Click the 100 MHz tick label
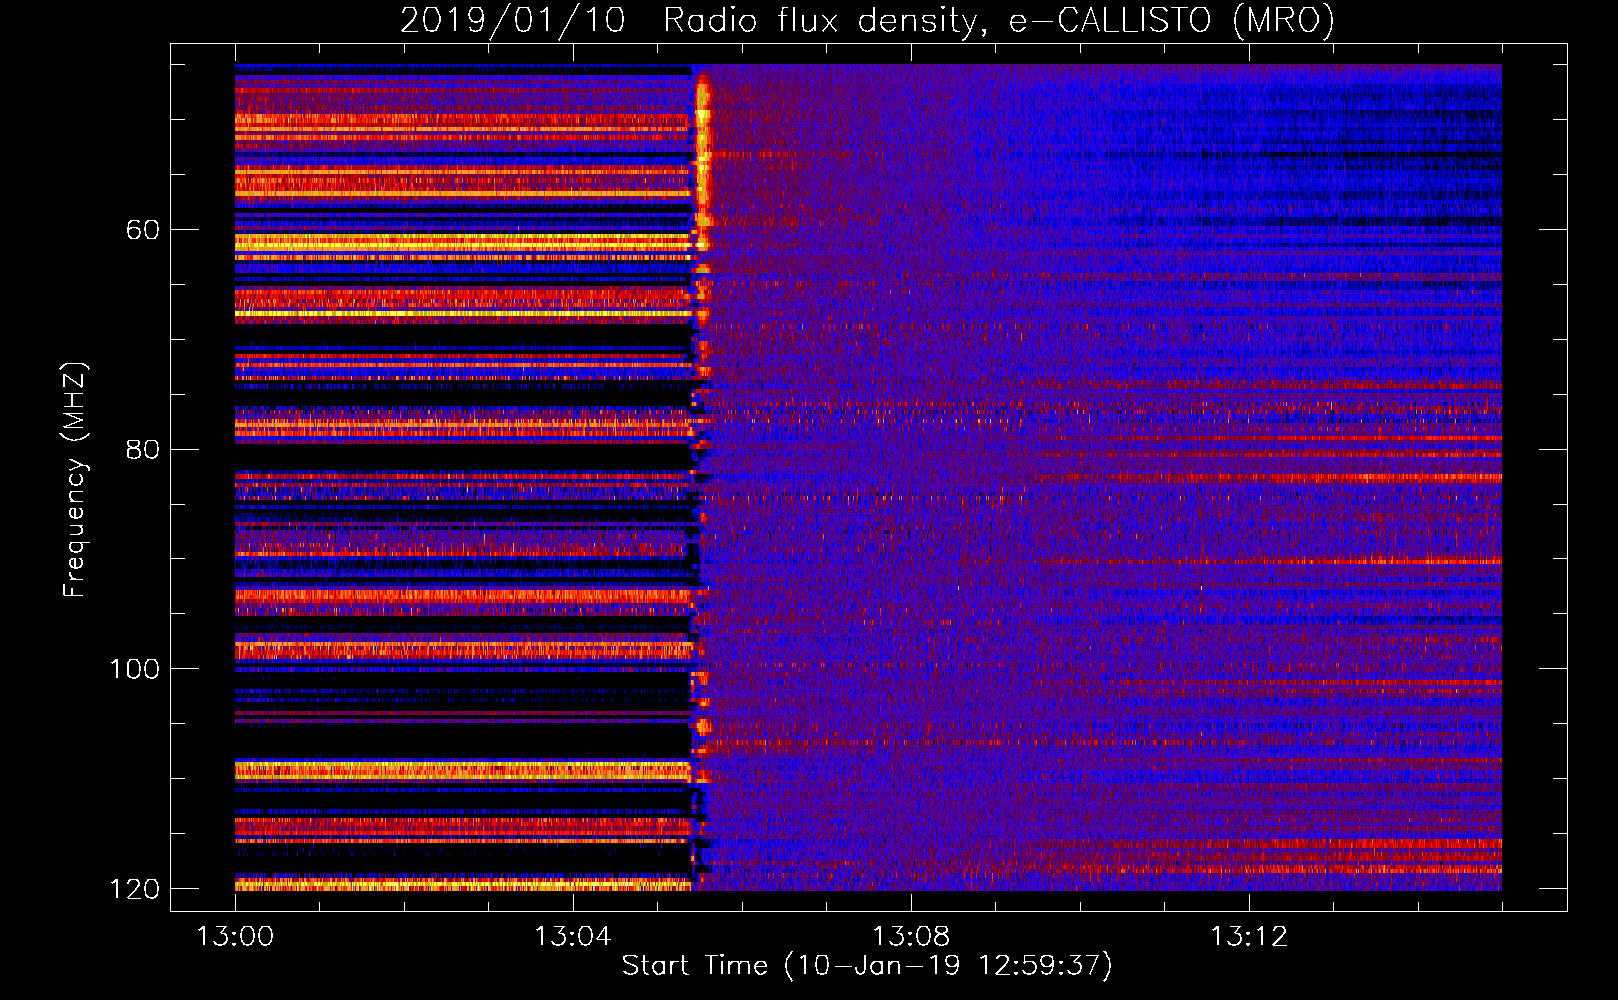Viewport: 1618px width, 1000px height. tap(135, 669)
